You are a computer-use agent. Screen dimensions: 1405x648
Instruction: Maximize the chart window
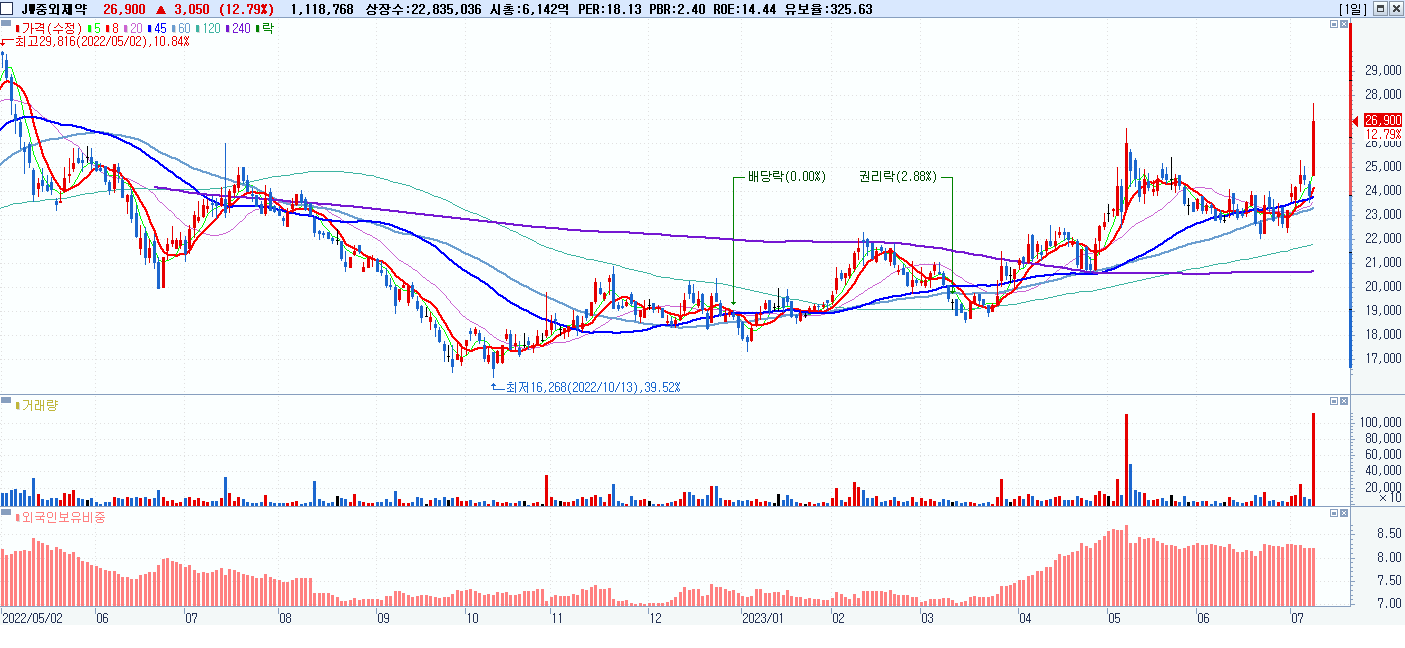pos(1381,9)
